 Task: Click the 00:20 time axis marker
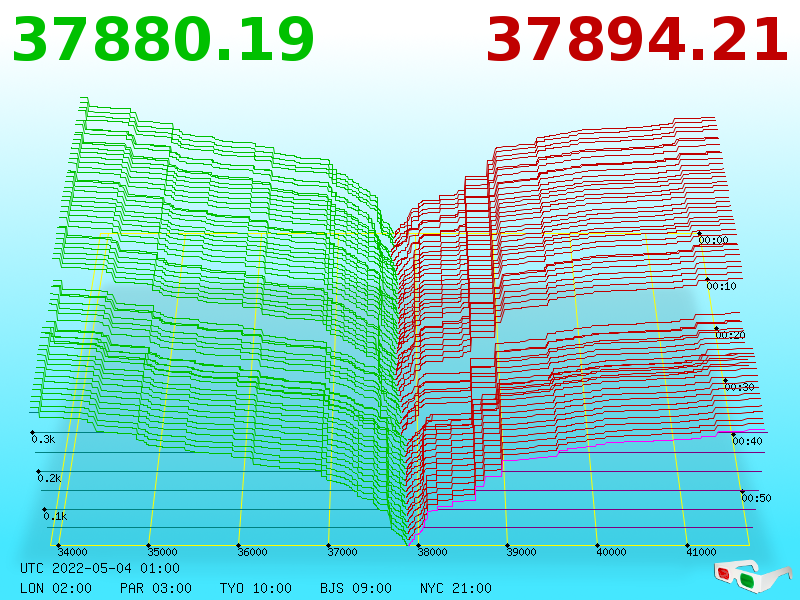[x=730, y=335]
